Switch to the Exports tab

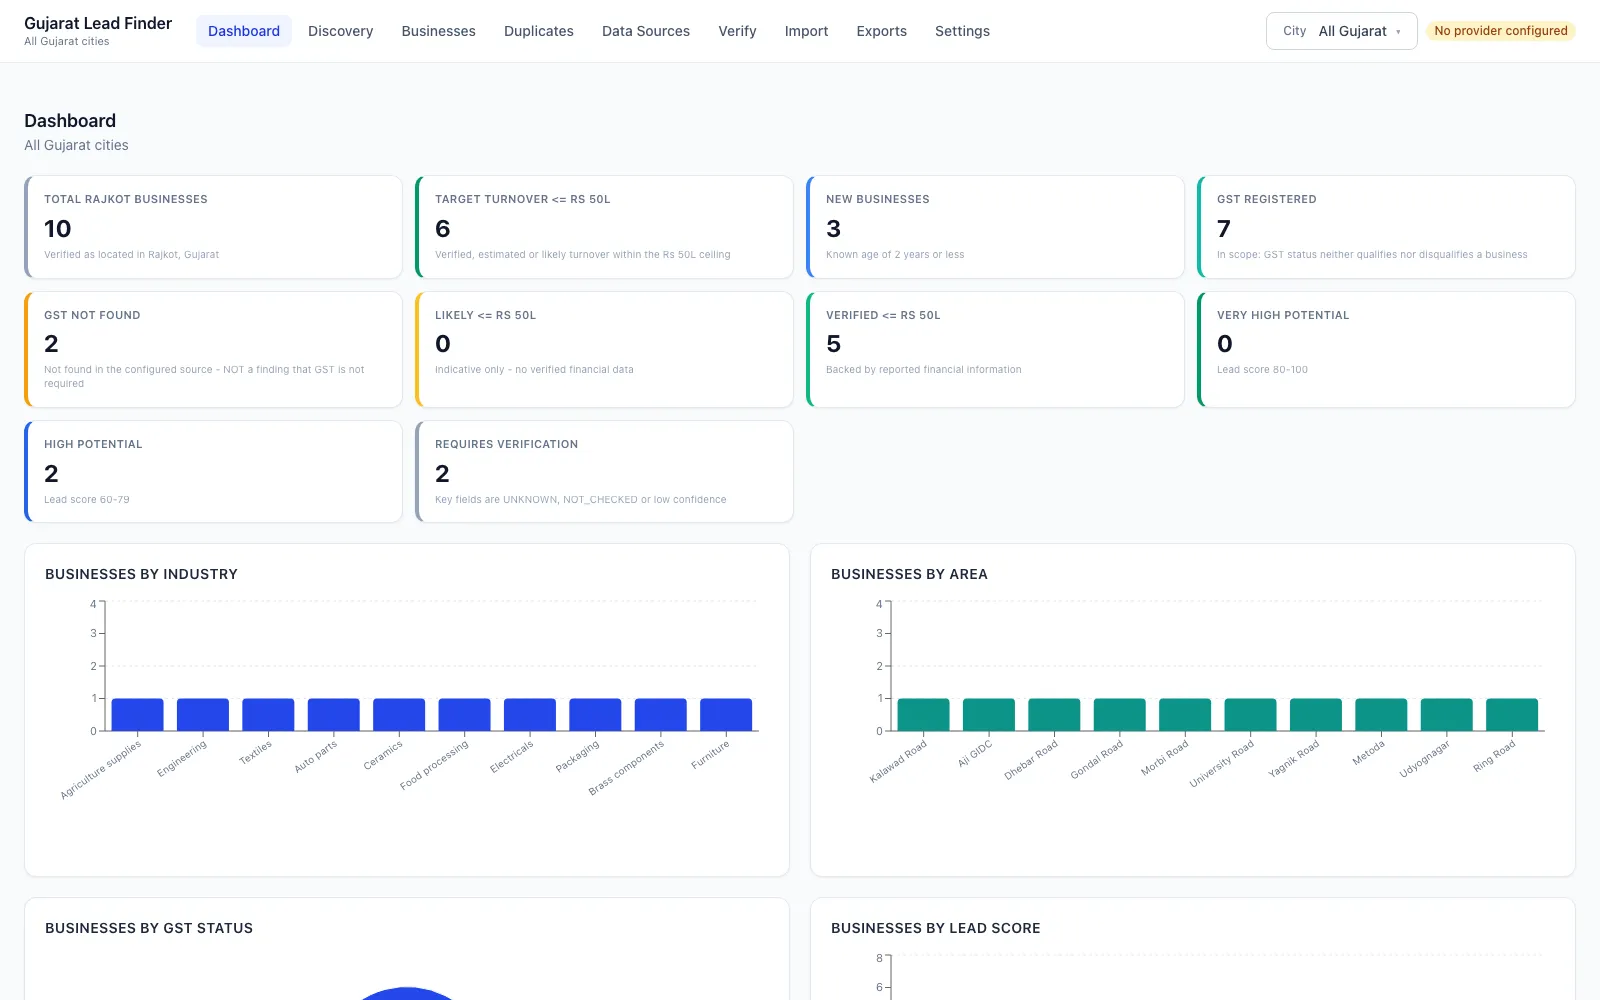pos(881,31)
